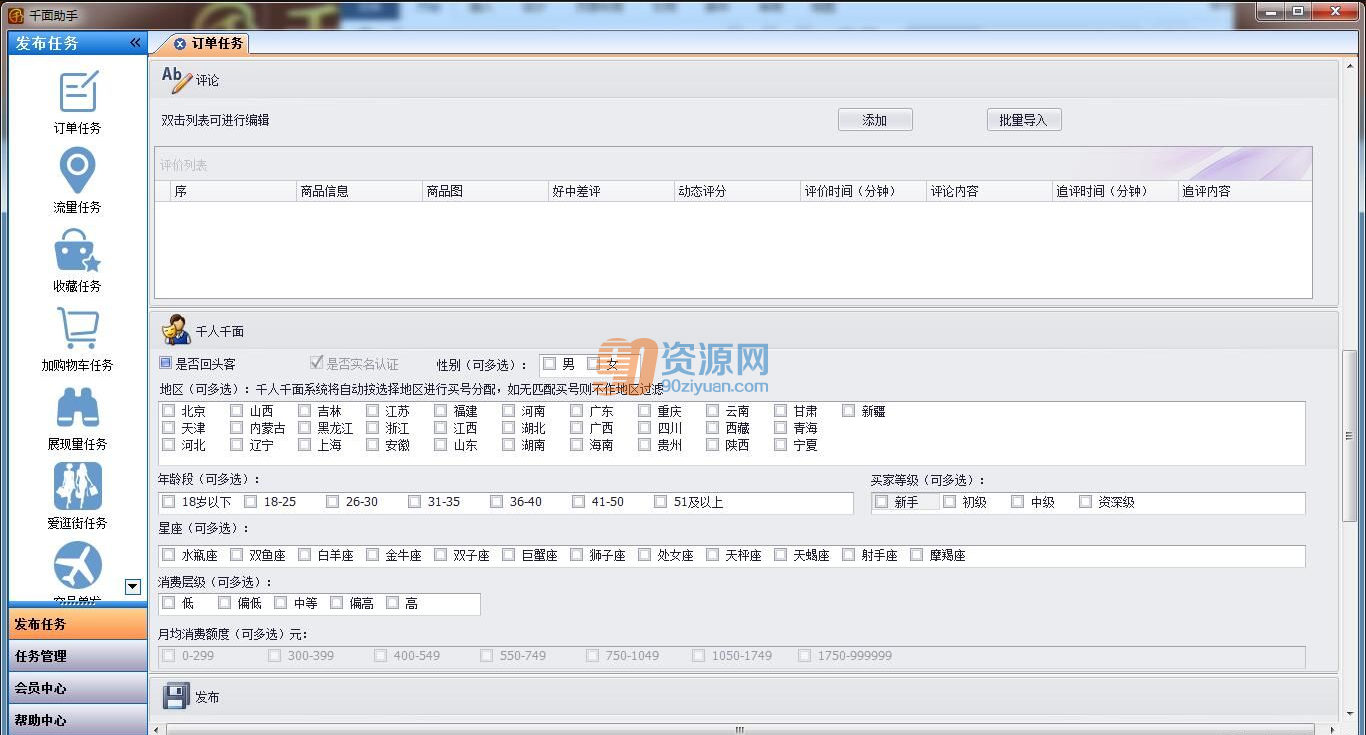Open the 订单任务 sidebar icon
Image resolution: width=1366 pixels, height=735 pixels.
(x=78, y=92)
